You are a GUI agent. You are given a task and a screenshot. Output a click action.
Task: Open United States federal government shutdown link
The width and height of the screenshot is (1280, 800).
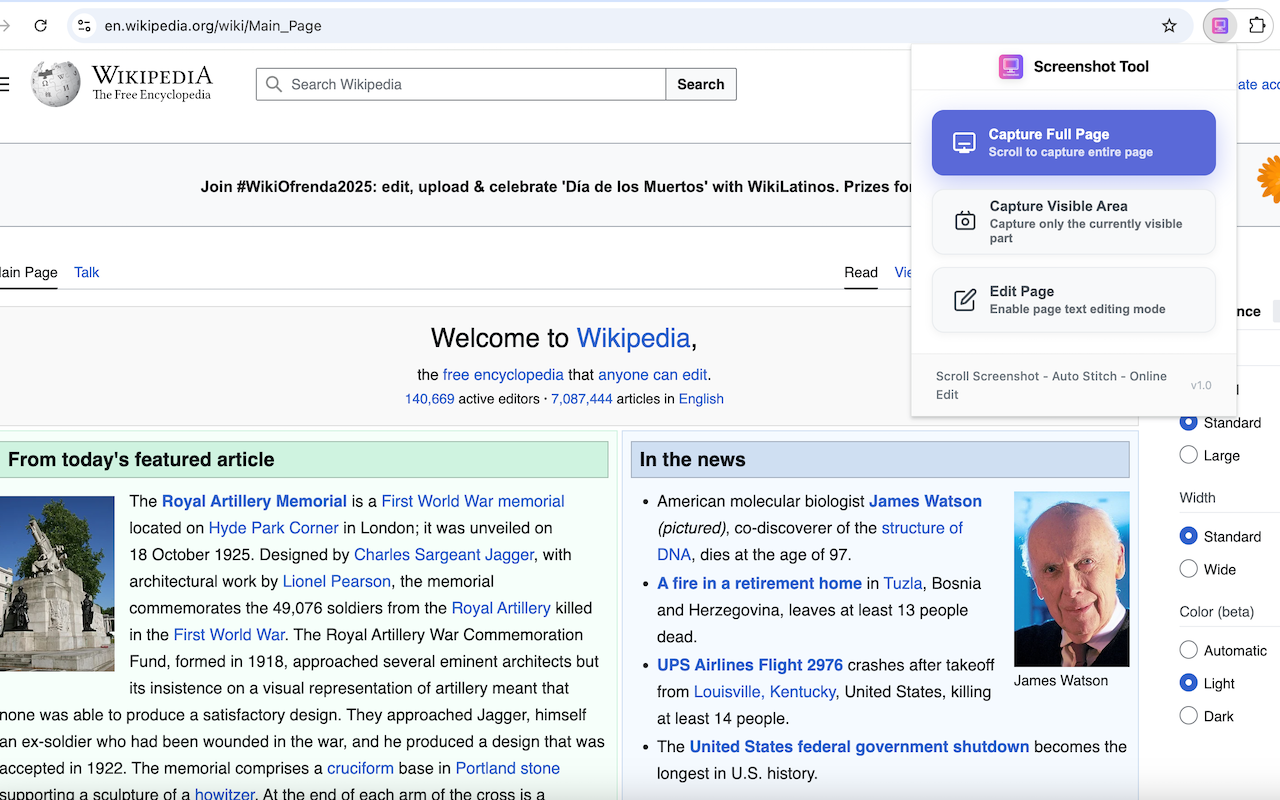coord(859,747)
